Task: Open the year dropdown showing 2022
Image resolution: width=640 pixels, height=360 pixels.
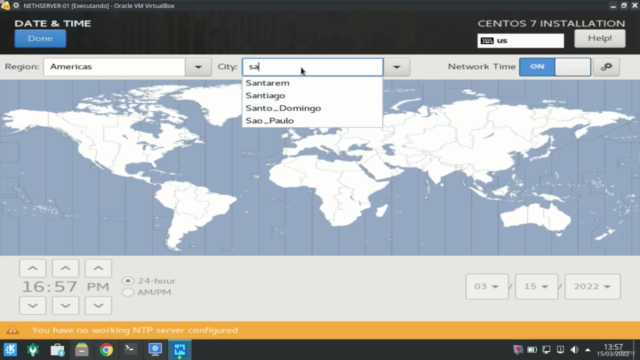Action: pos(592,287)
